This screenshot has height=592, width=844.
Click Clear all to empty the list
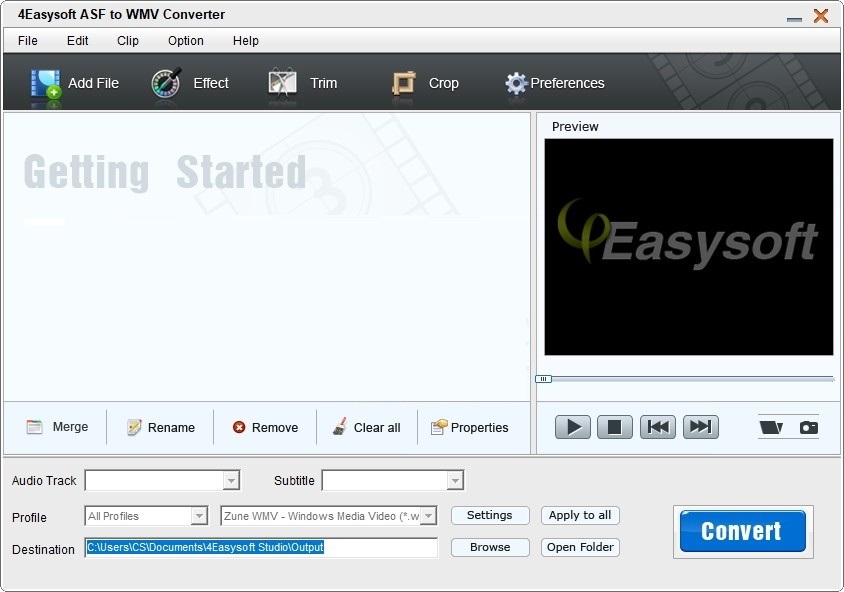tap(367, 427)
